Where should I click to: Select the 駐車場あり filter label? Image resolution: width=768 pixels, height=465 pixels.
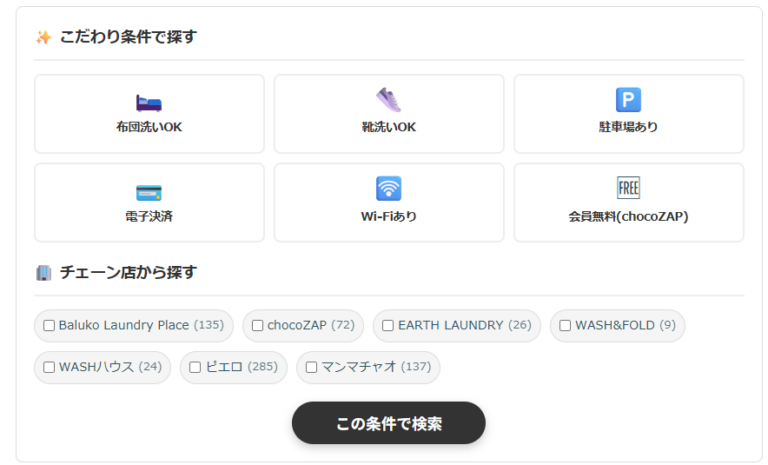628,127
